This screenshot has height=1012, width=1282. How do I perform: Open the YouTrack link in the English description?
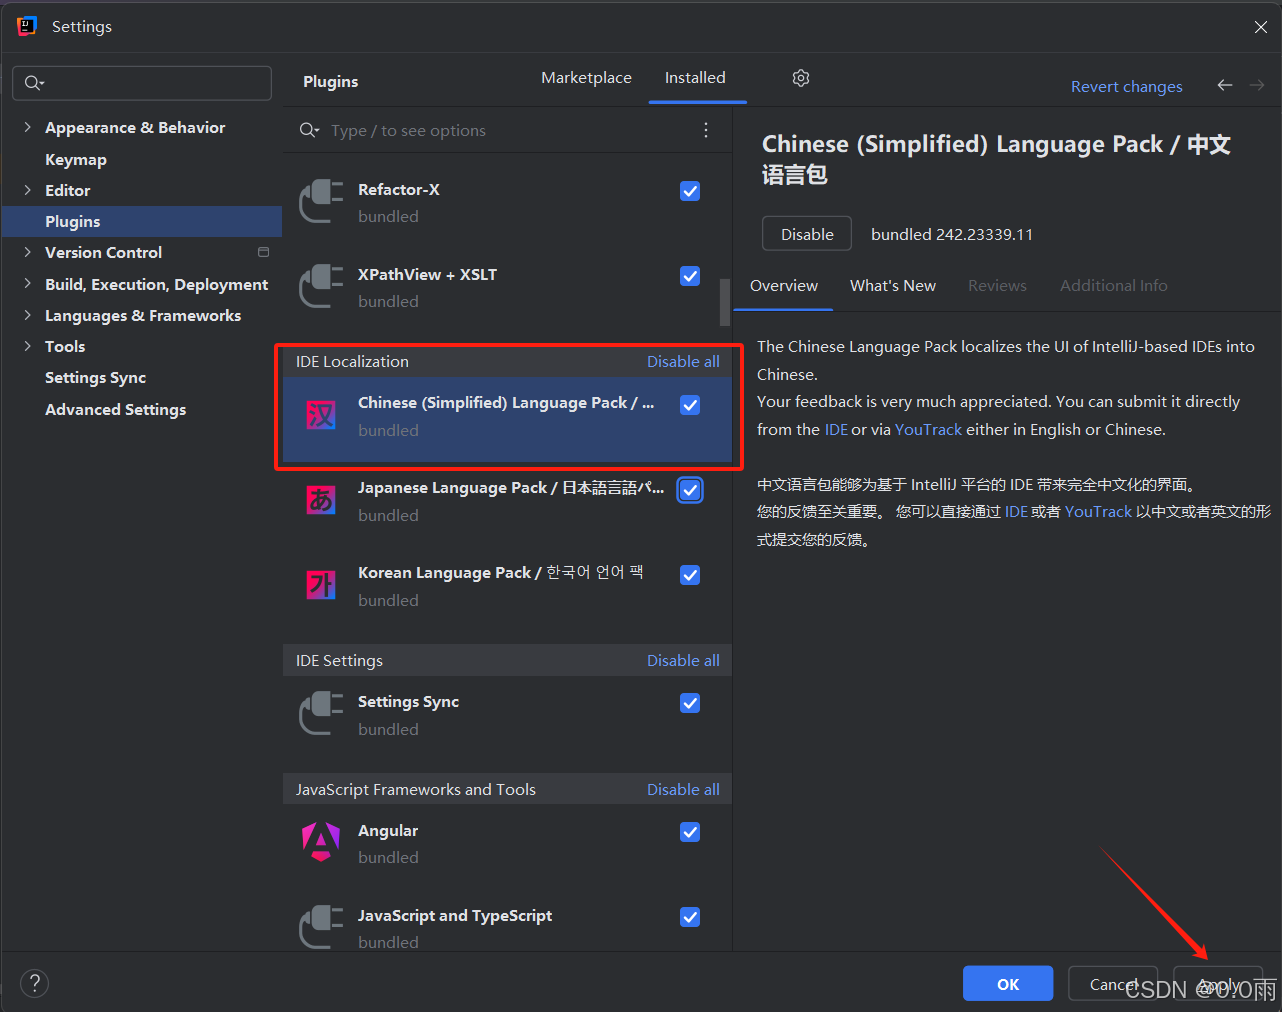pyautogui.click(x=928, y=430)
